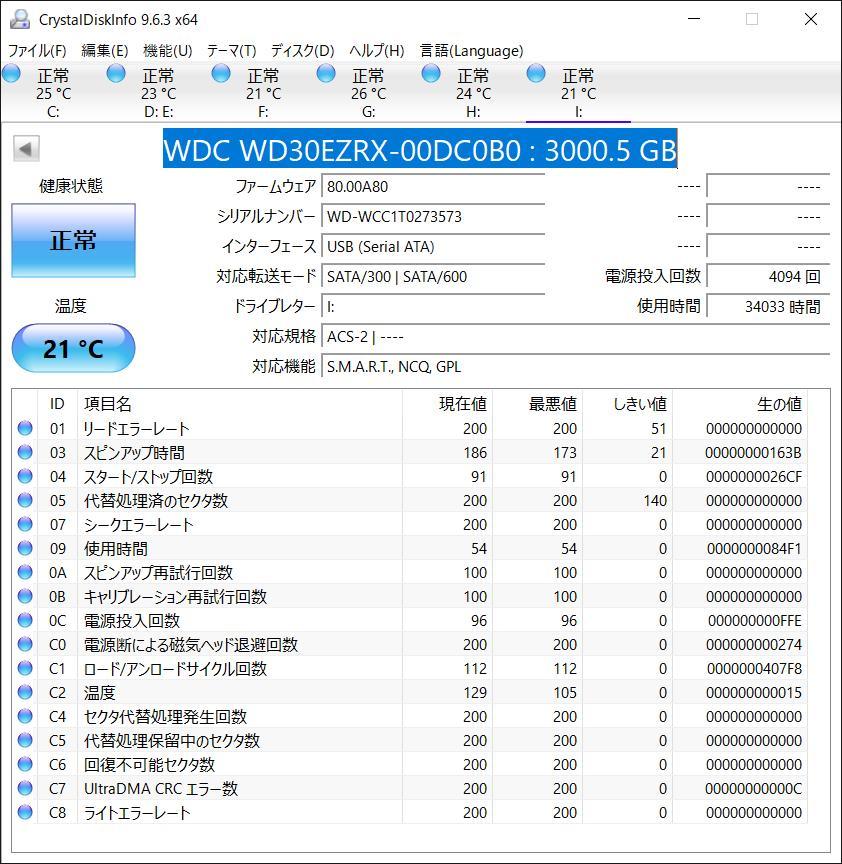Click status orb for attribute C5 row
The width and height of the screenshot is (842, 864).
25,740
